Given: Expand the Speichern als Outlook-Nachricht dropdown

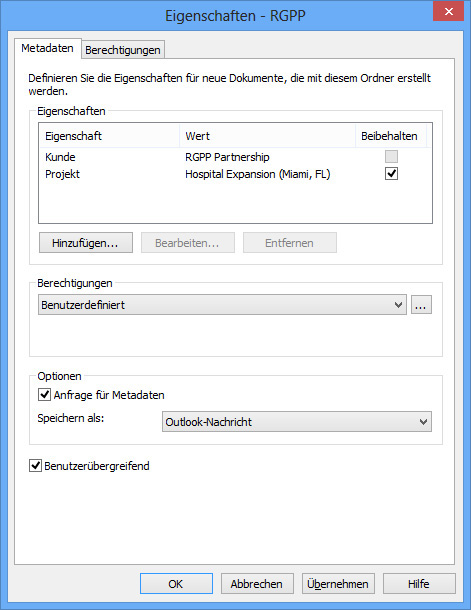Looking at the screenshot, I should coord(297,422).
